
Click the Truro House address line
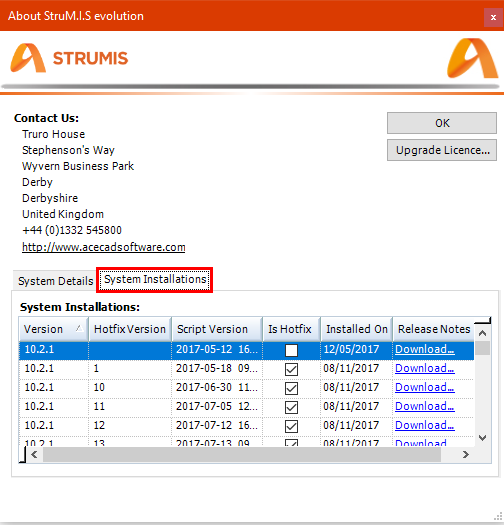click(54, 134)
